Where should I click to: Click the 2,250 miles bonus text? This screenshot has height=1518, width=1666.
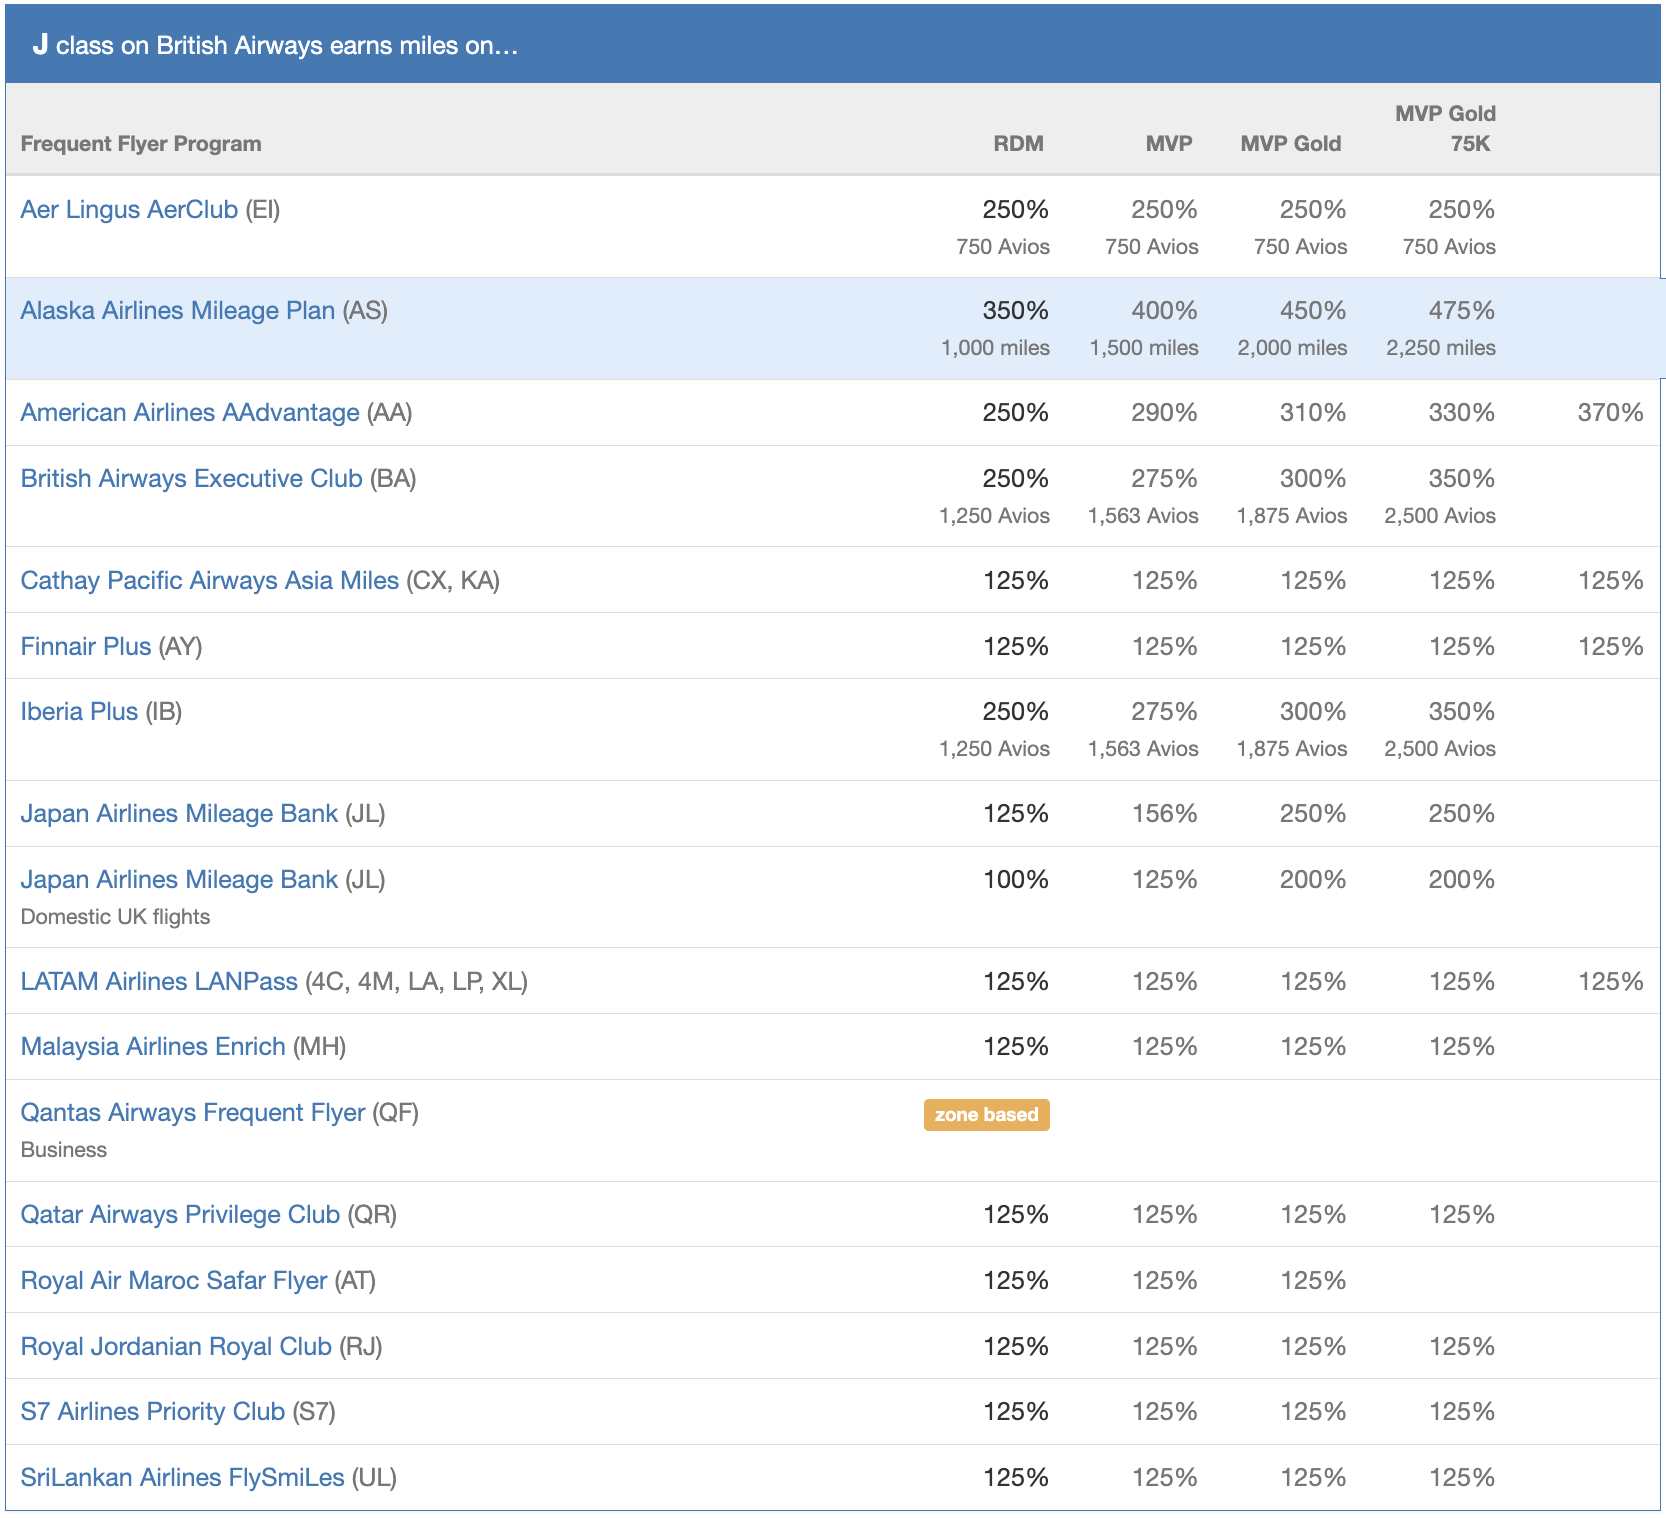point(1441,348)
